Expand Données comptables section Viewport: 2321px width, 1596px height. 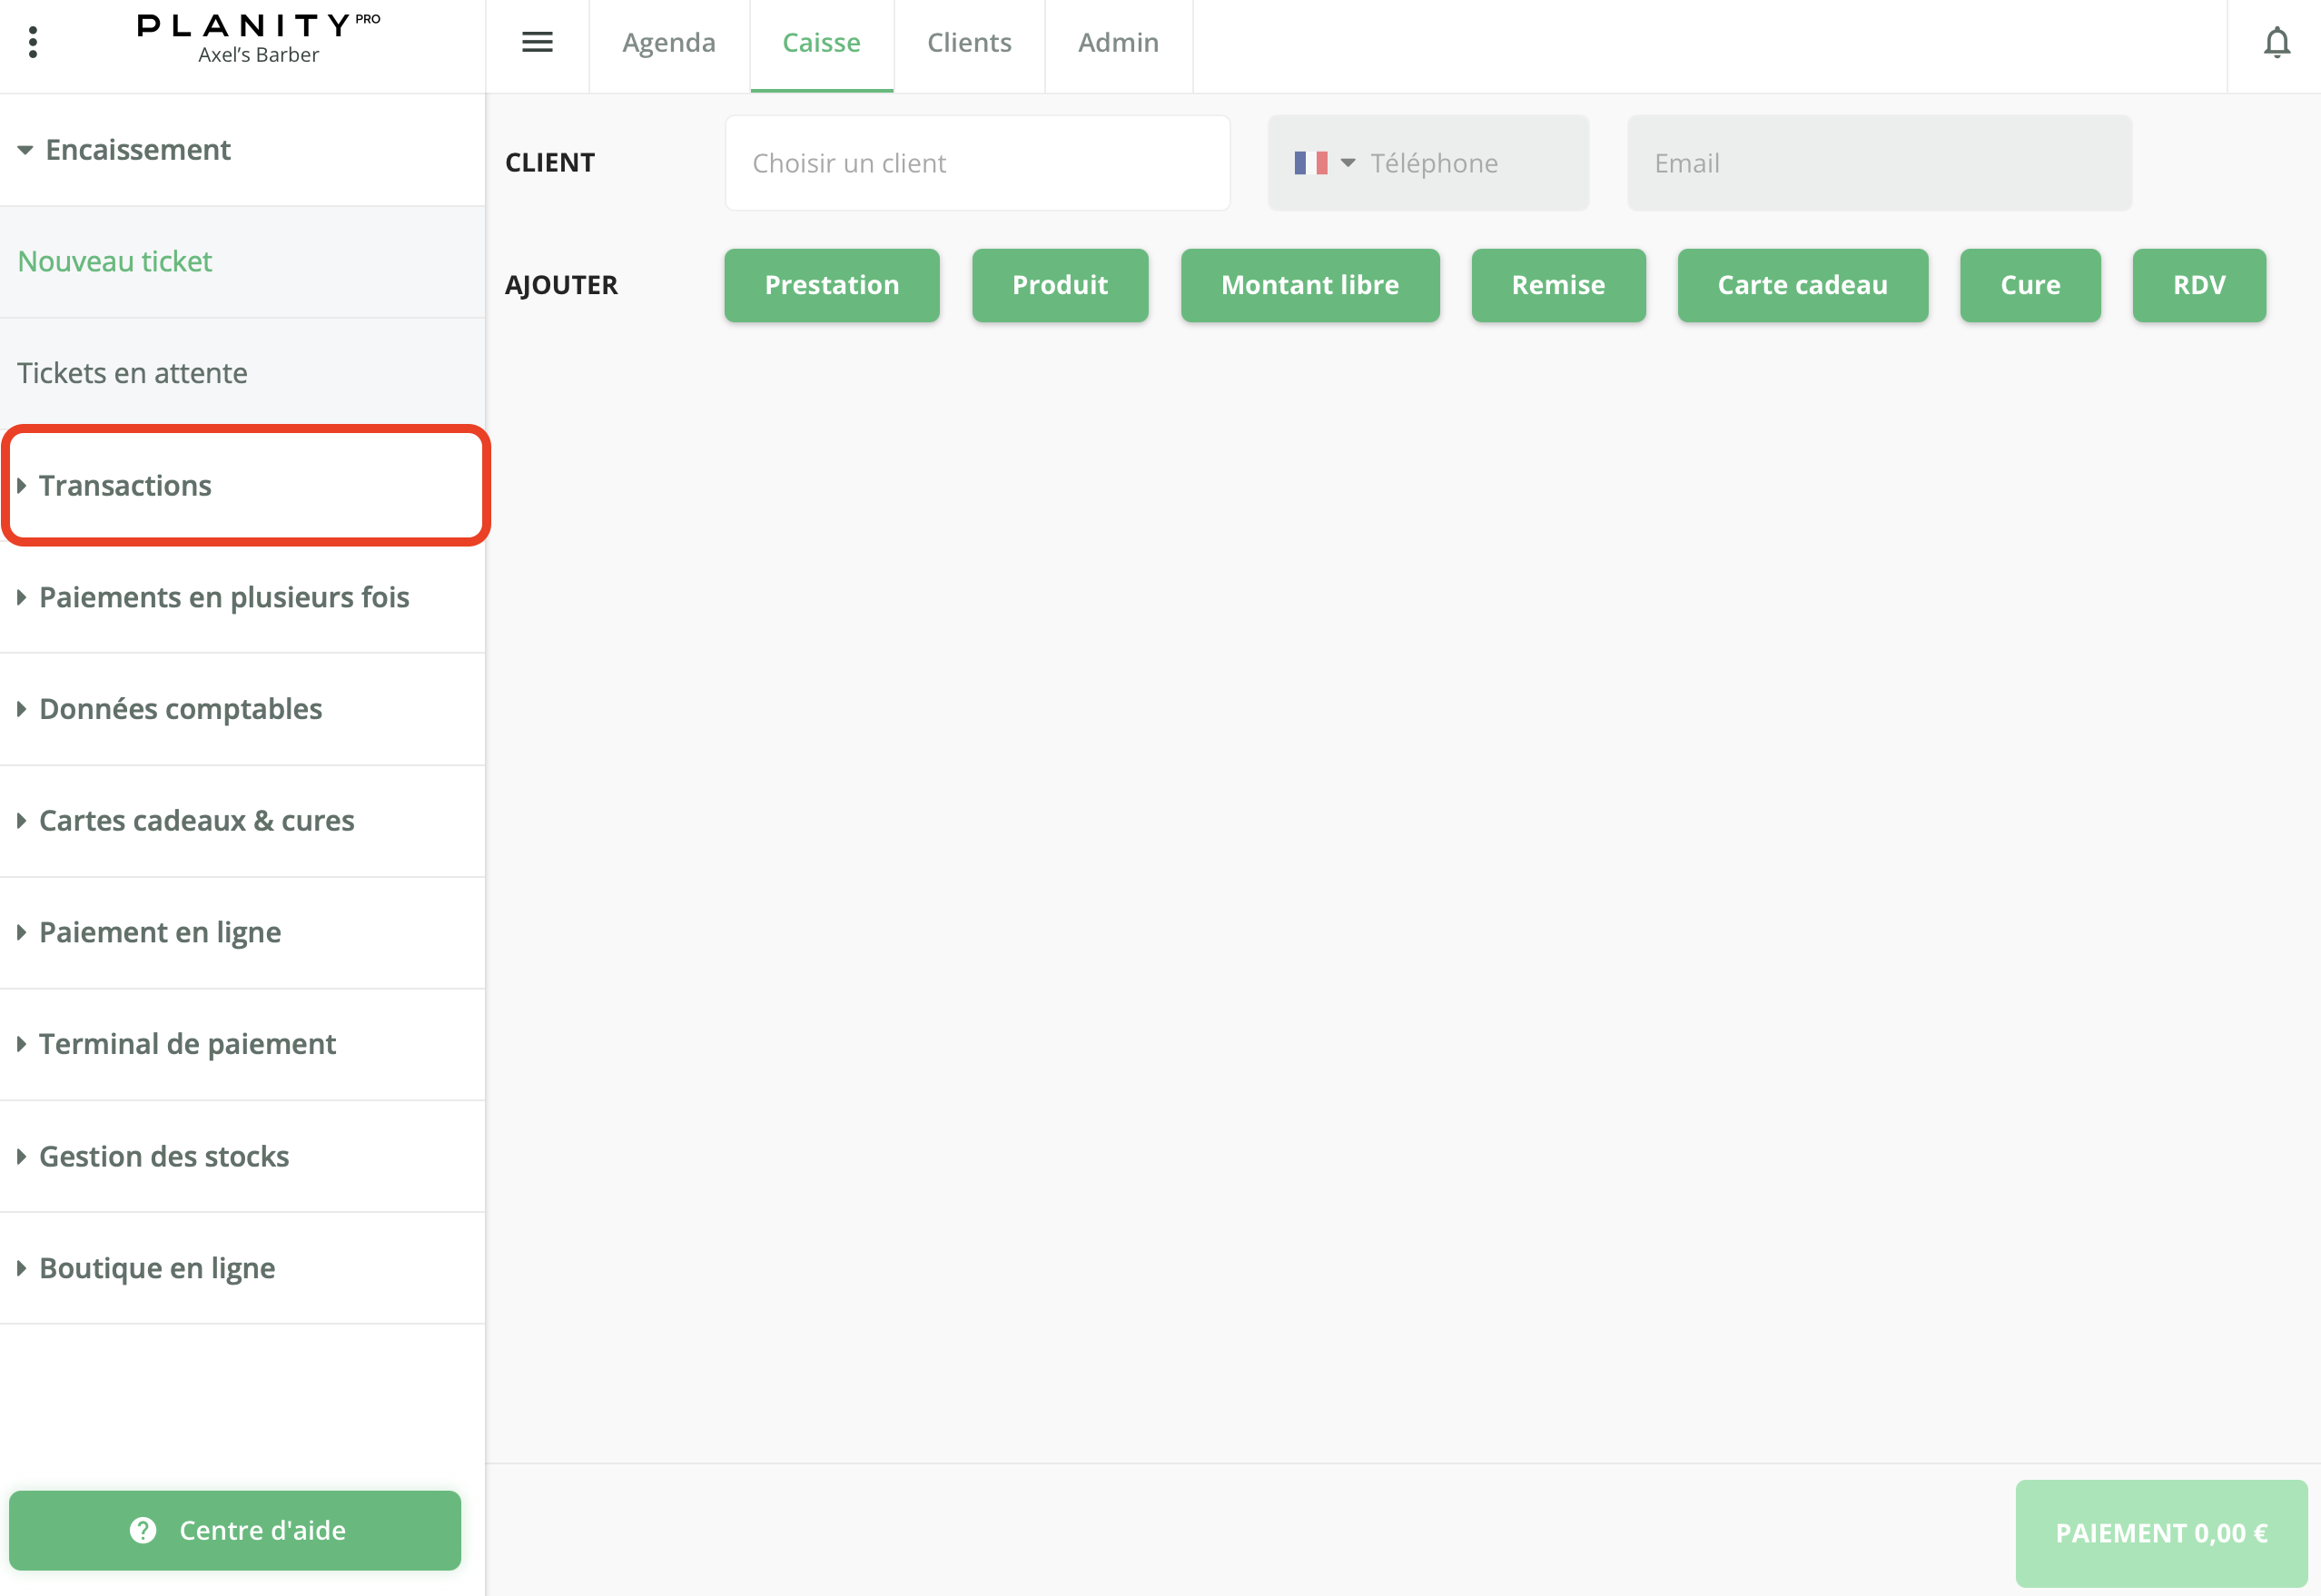click(180, 709)
